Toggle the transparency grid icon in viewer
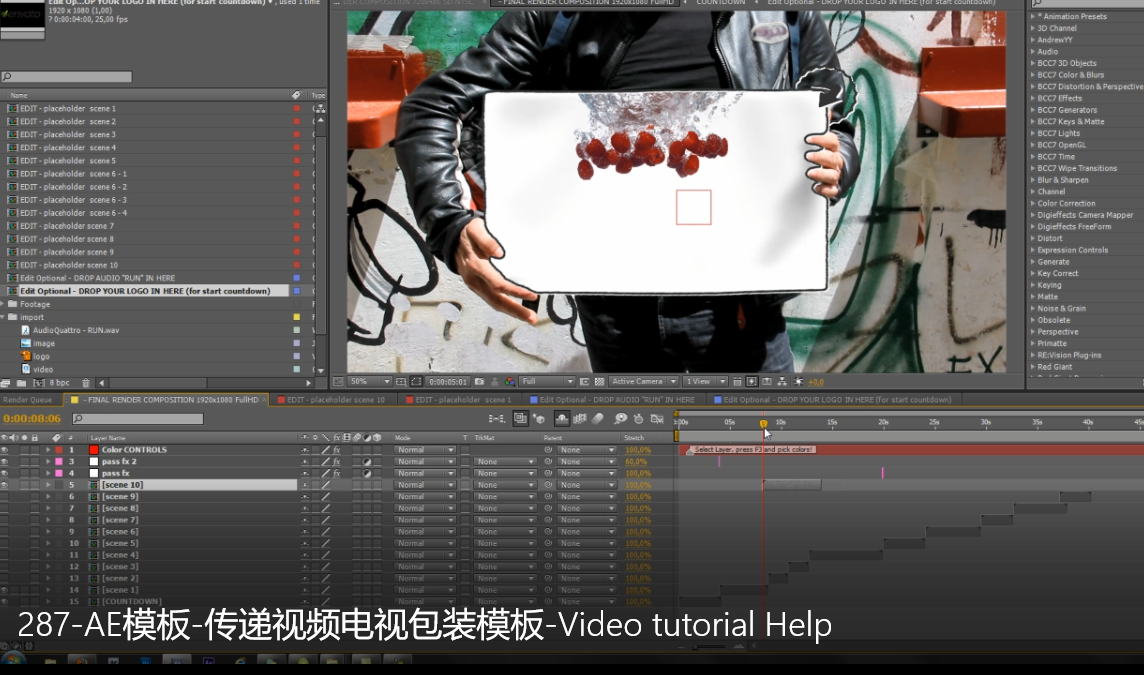This screenshot has width=1144, height=675. tap(600, 382)
